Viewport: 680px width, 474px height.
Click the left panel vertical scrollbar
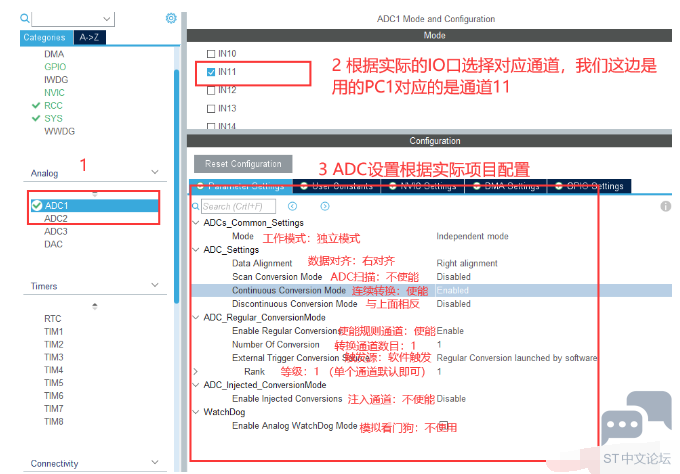point(177,150)
